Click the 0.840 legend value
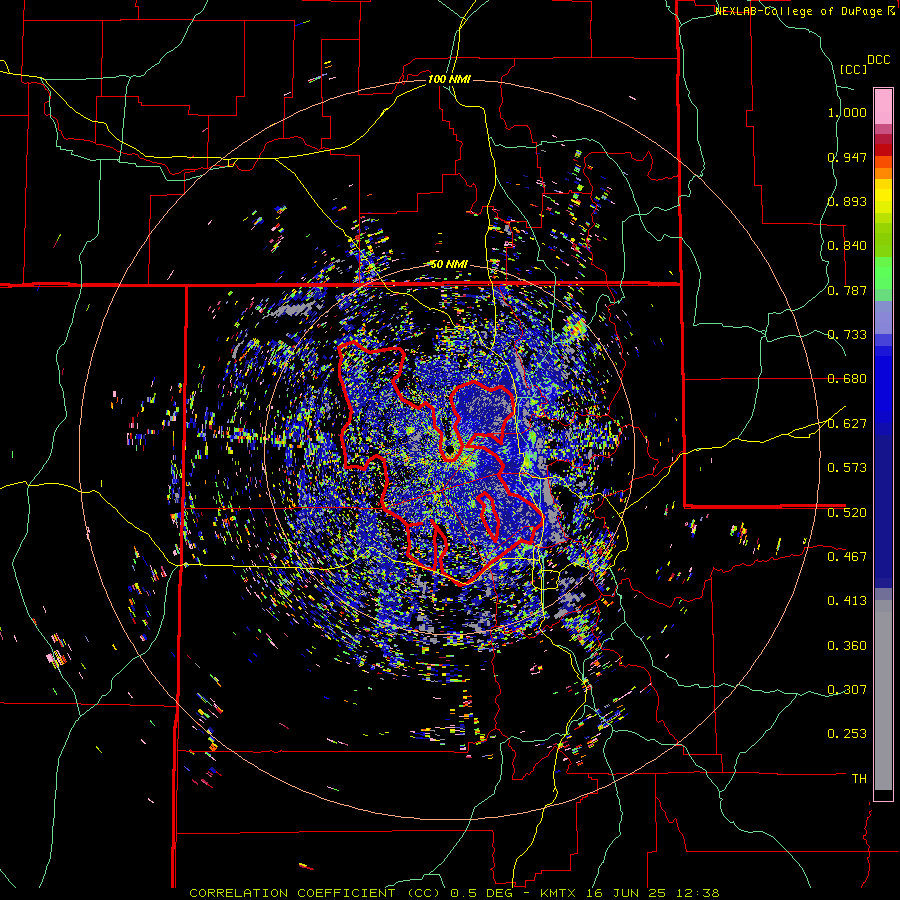The image size is (900, 900). click(x=847, y=246)
